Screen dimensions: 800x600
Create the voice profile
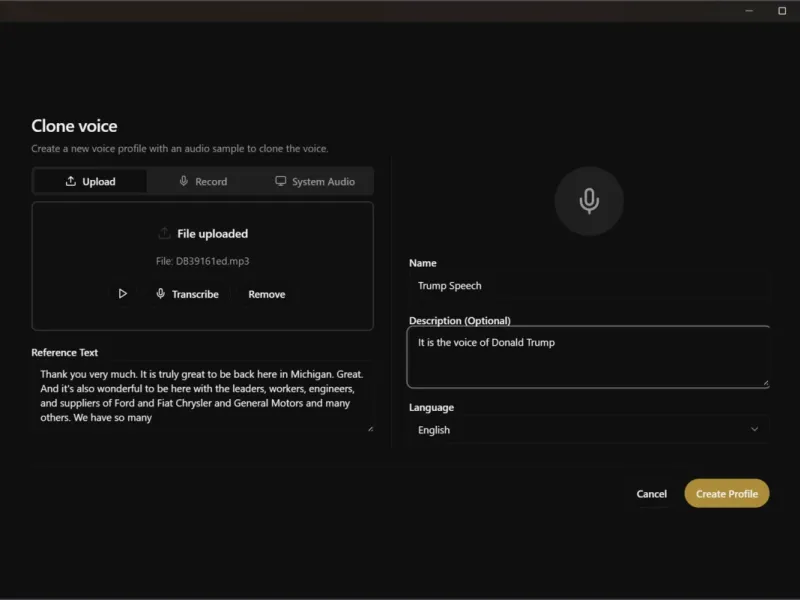(x=727, y=493)
